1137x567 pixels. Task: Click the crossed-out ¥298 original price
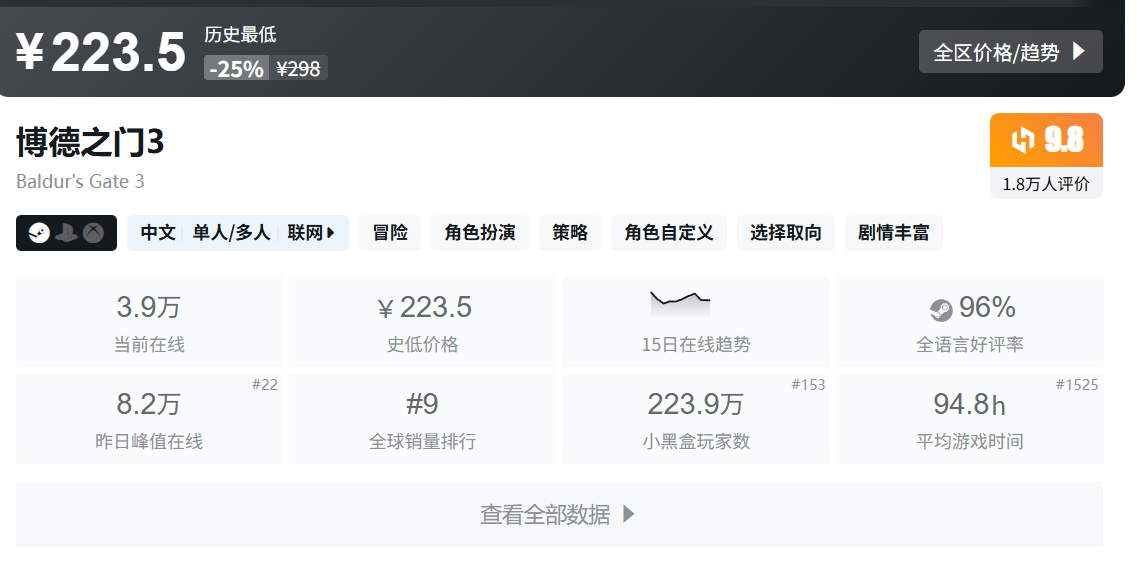(x=298, y=68)
